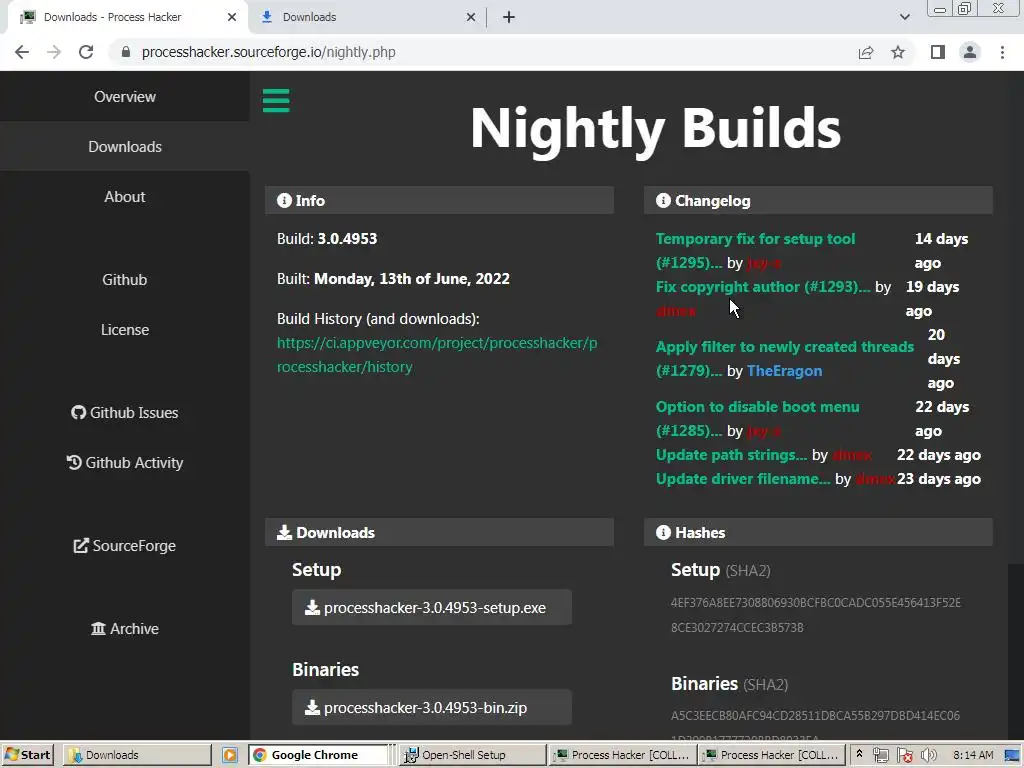Screen dimensions: 1024x768
Task: Switch to Downloads folder in taskbar
Action: point(137,755)
